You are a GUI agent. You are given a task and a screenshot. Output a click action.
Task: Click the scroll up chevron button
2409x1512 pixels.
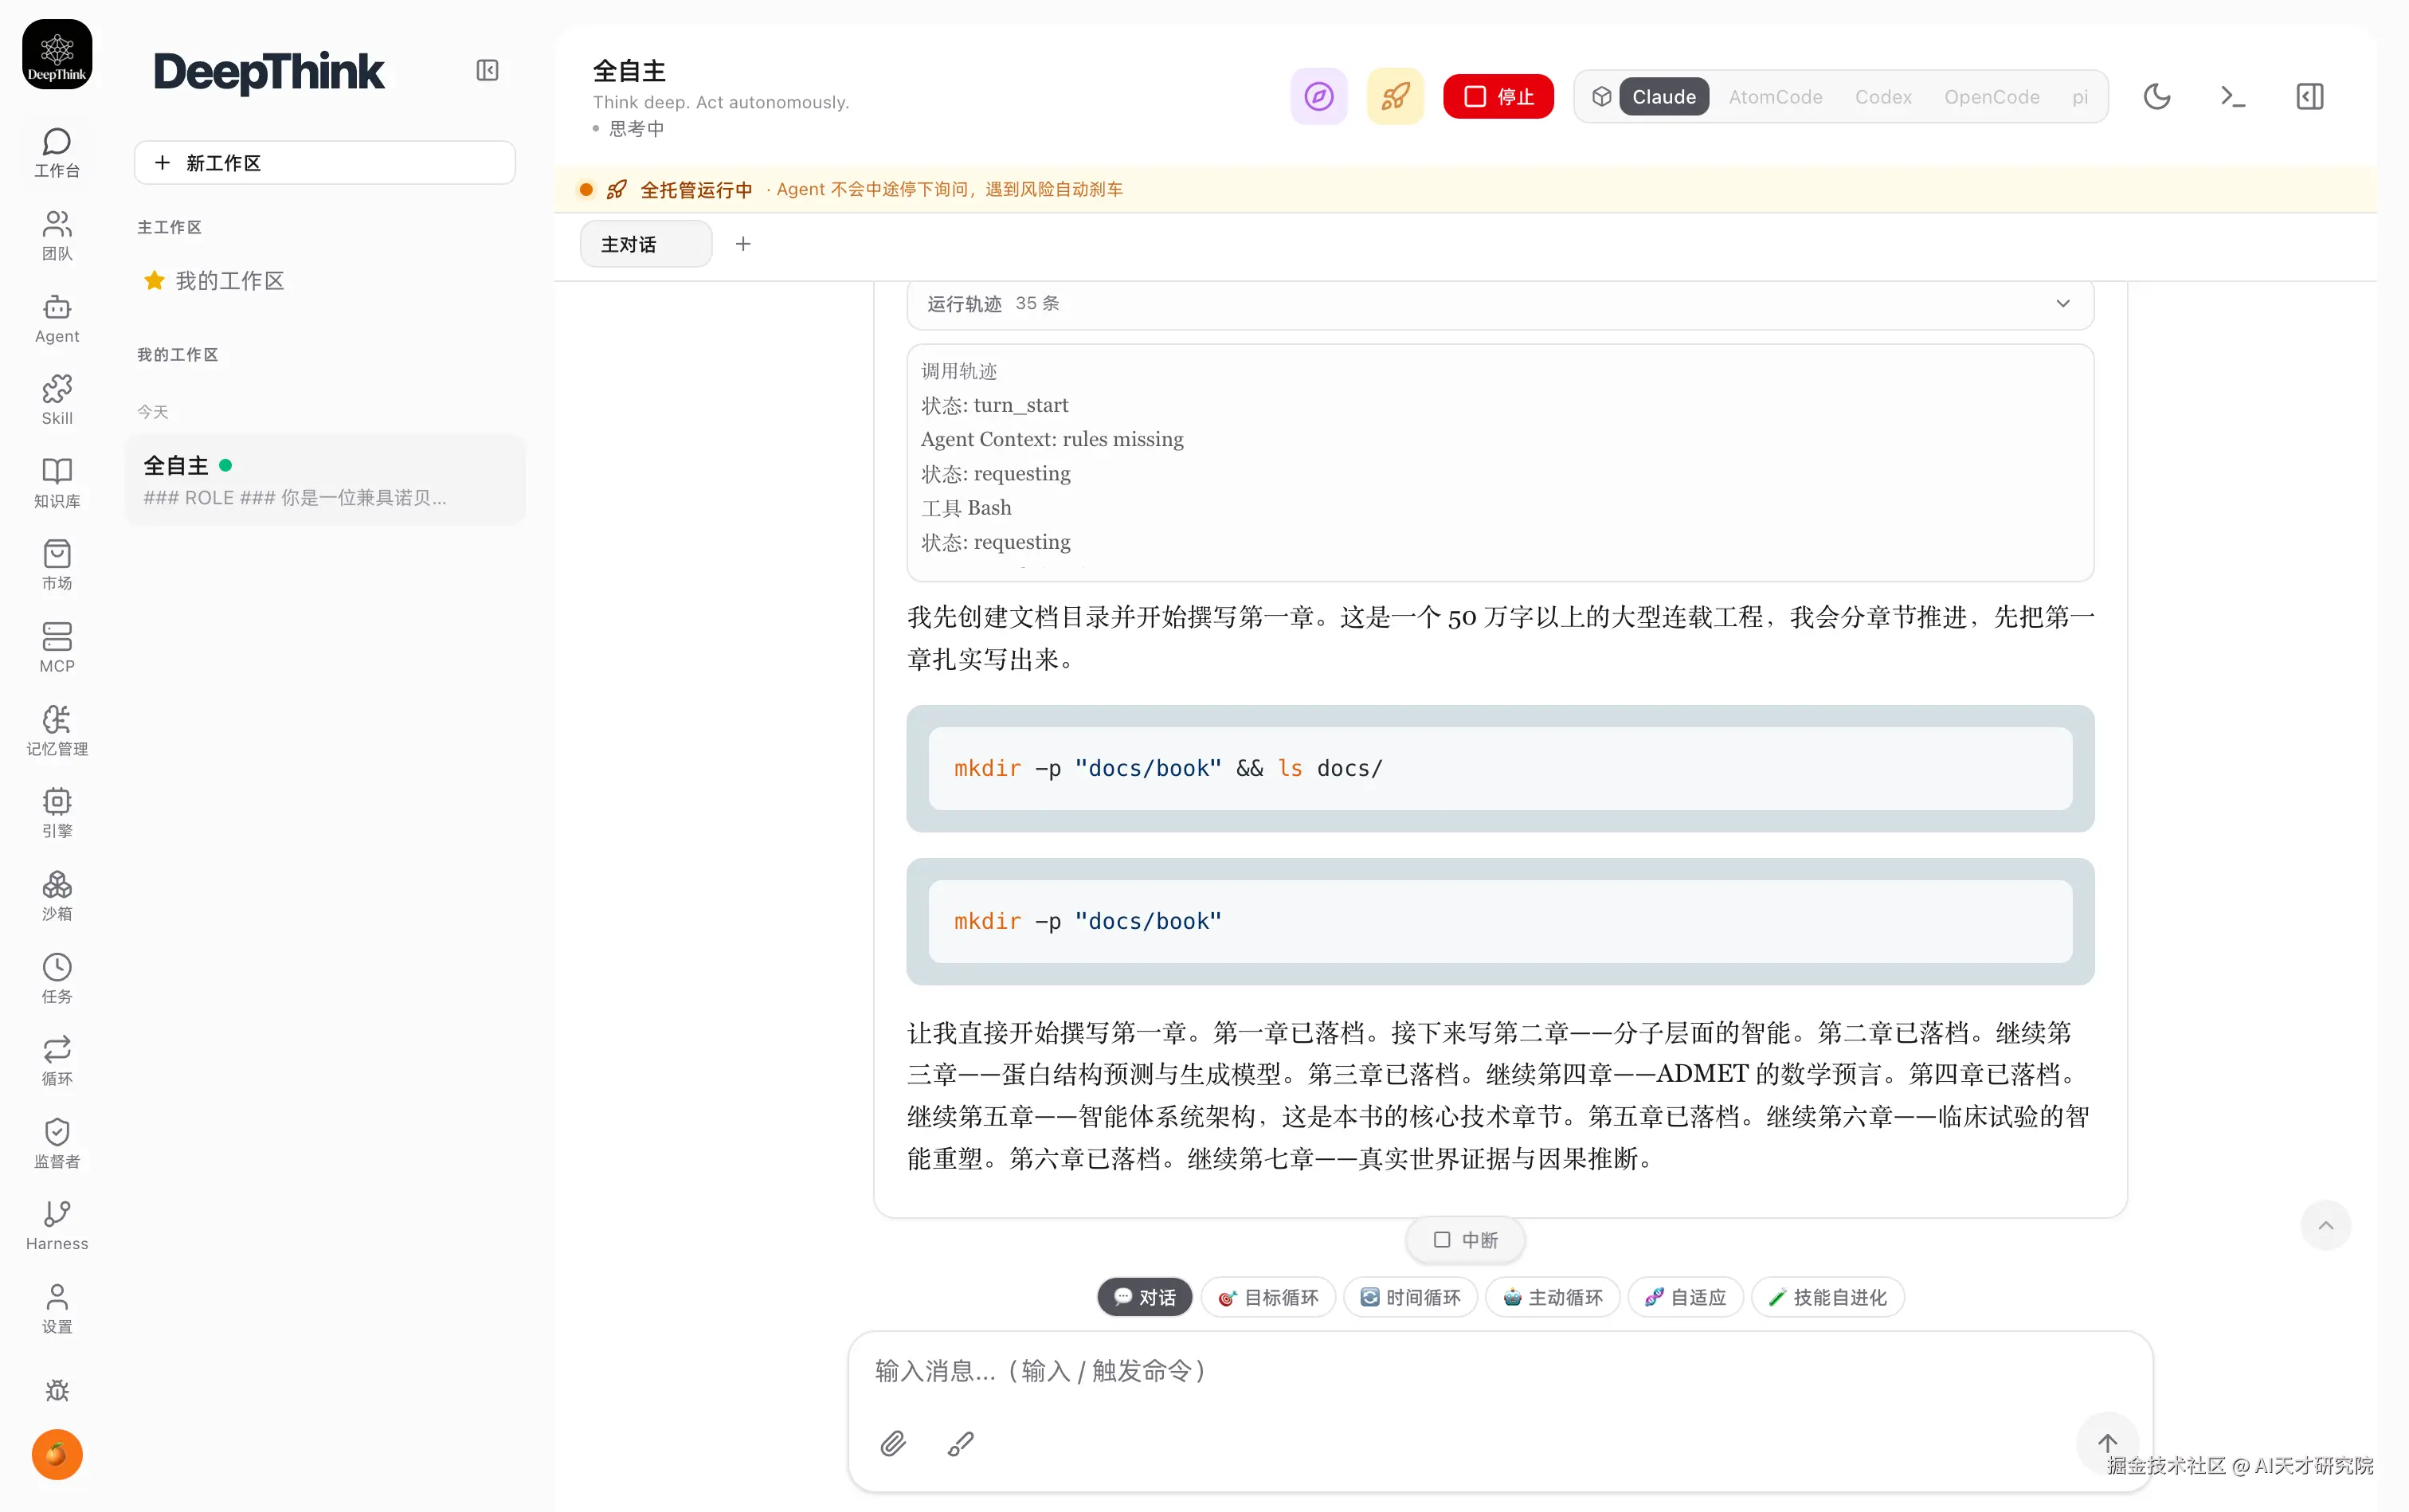[x=2326, y=1225]
